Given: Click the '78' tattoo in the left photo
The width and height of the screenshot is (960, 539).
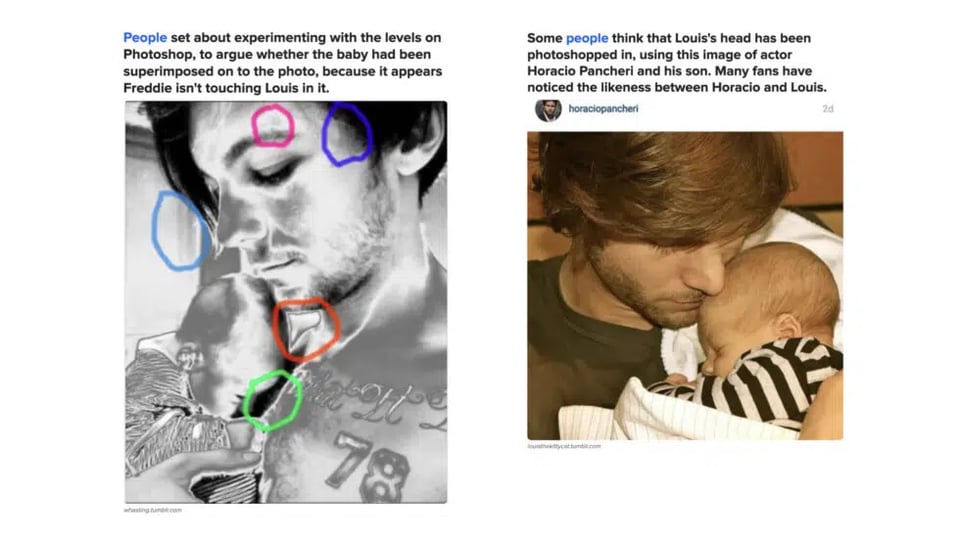Looking at the screenshot, I should [x=371, y=467].
